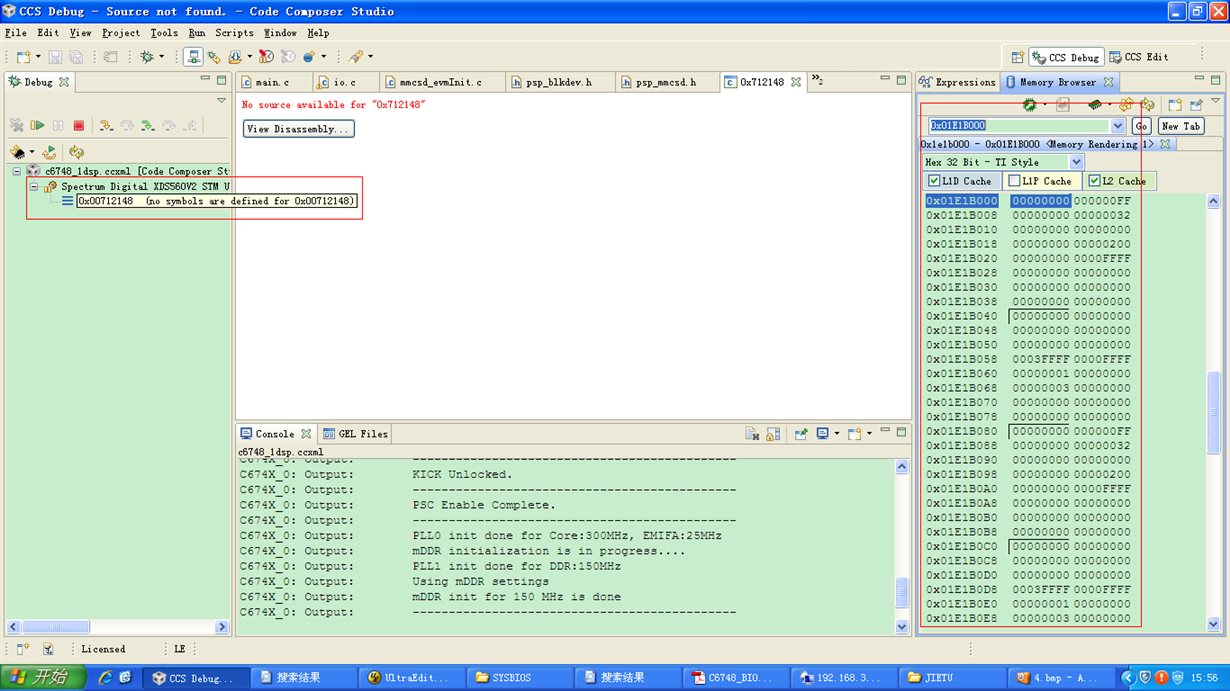Viewport: 1230px width, 691px height.
Task: Click the Connect Target toolbar icon
Action: point(193,57)
